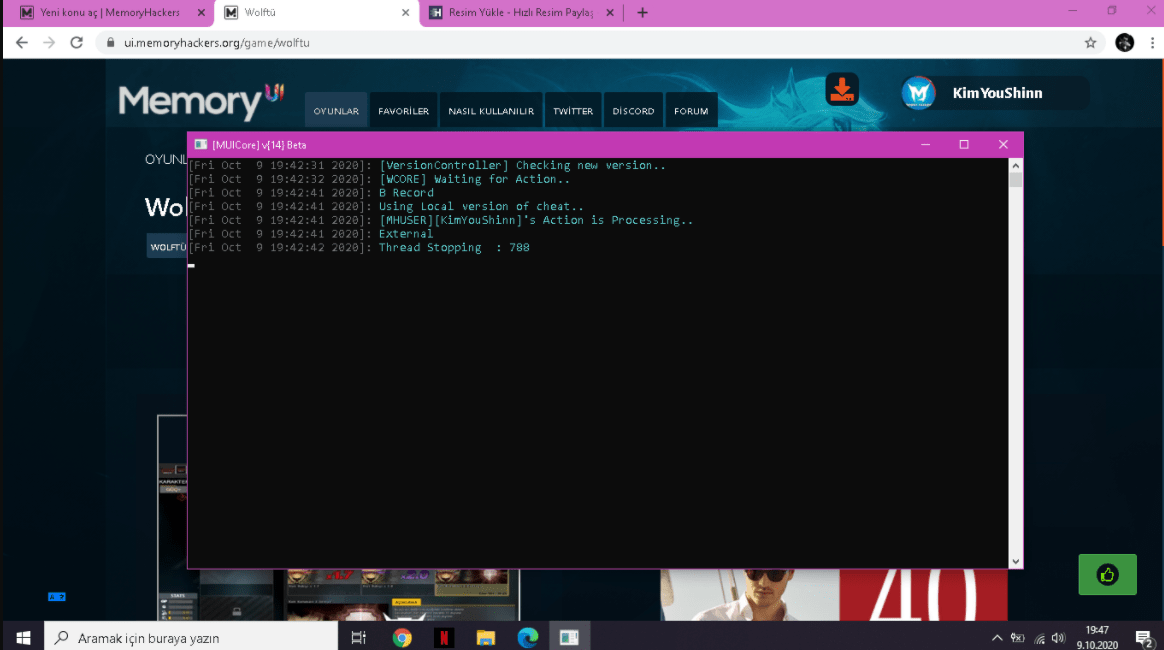Open the FORUM menu link
This screenshot has height=650, width=1164.
pos(691,111)
